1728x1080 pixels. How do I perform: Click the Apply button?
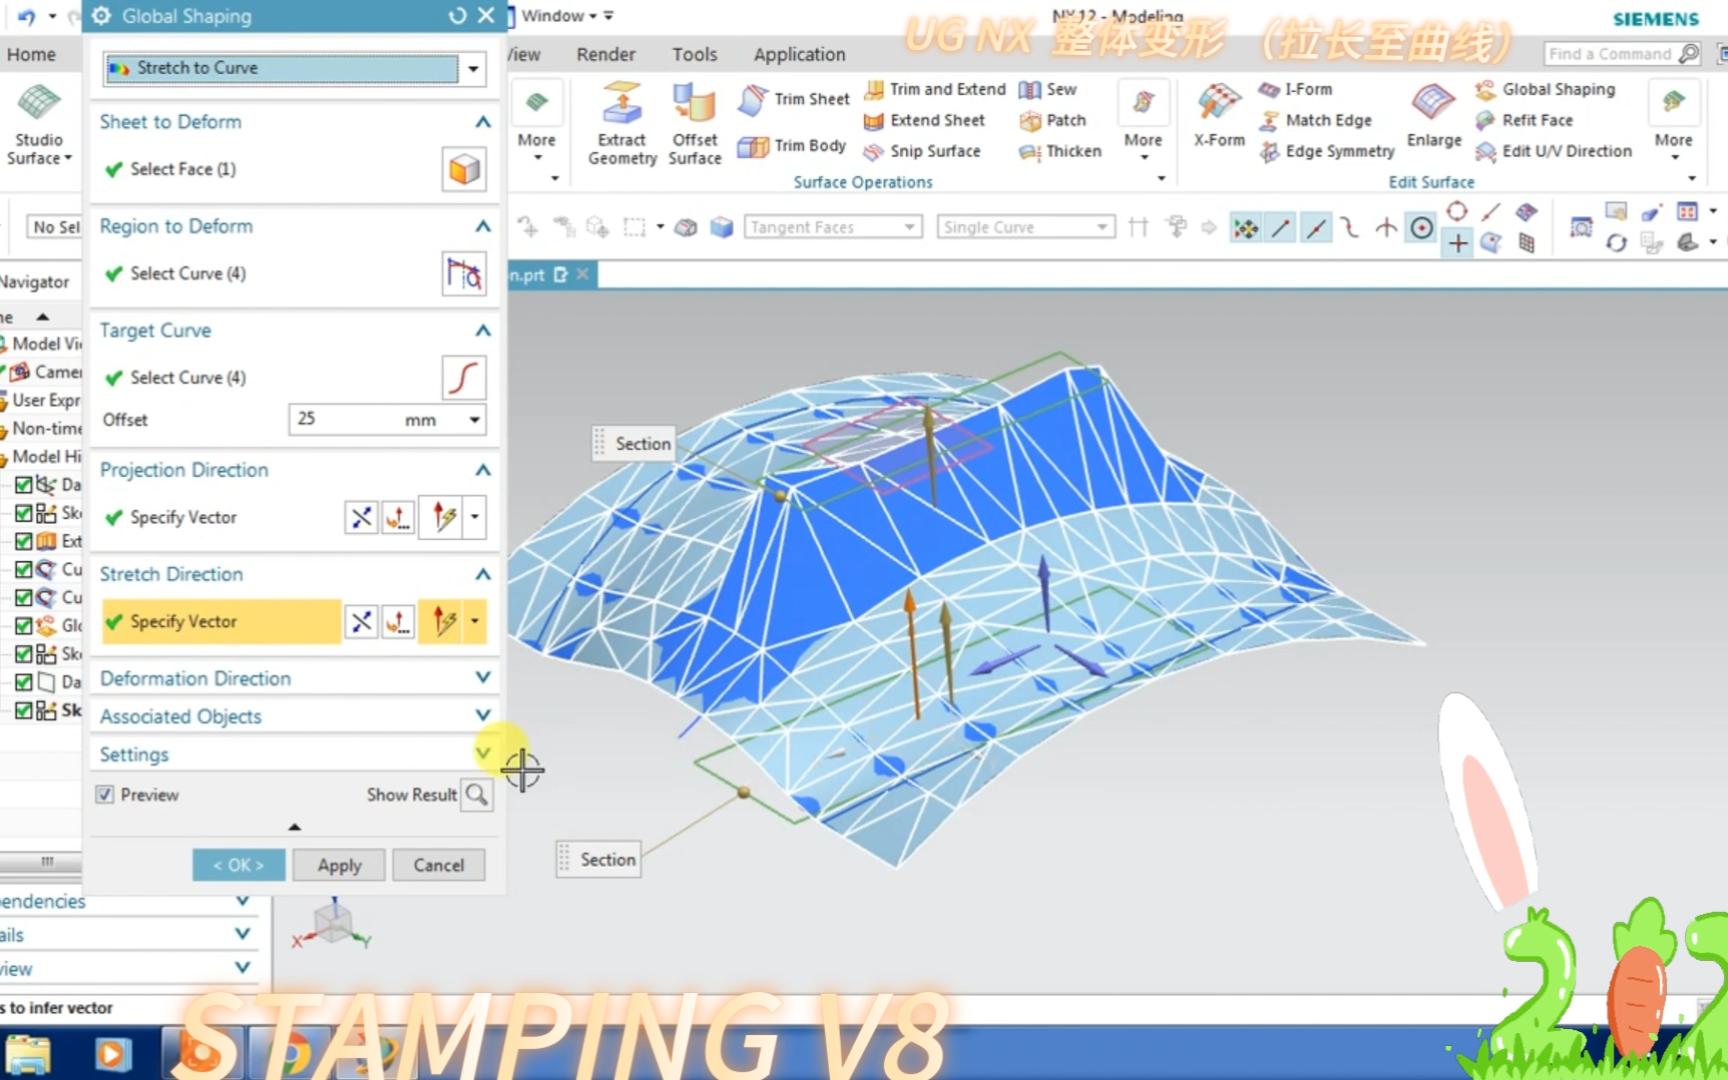339,865
